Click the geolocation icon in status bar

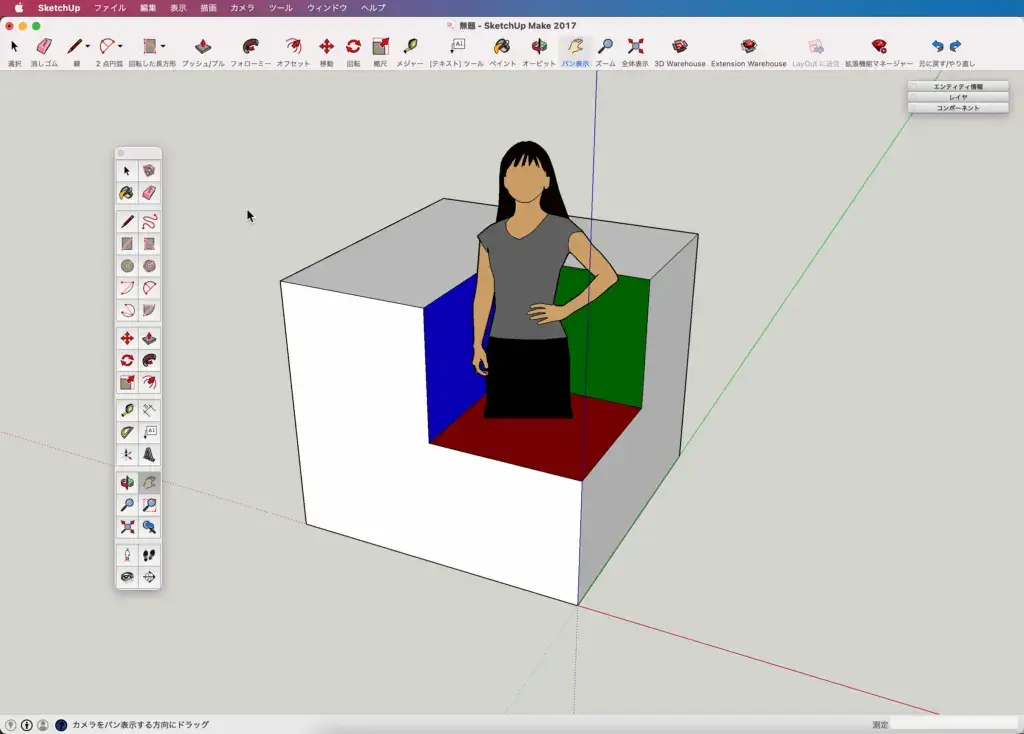click(10, 725)
